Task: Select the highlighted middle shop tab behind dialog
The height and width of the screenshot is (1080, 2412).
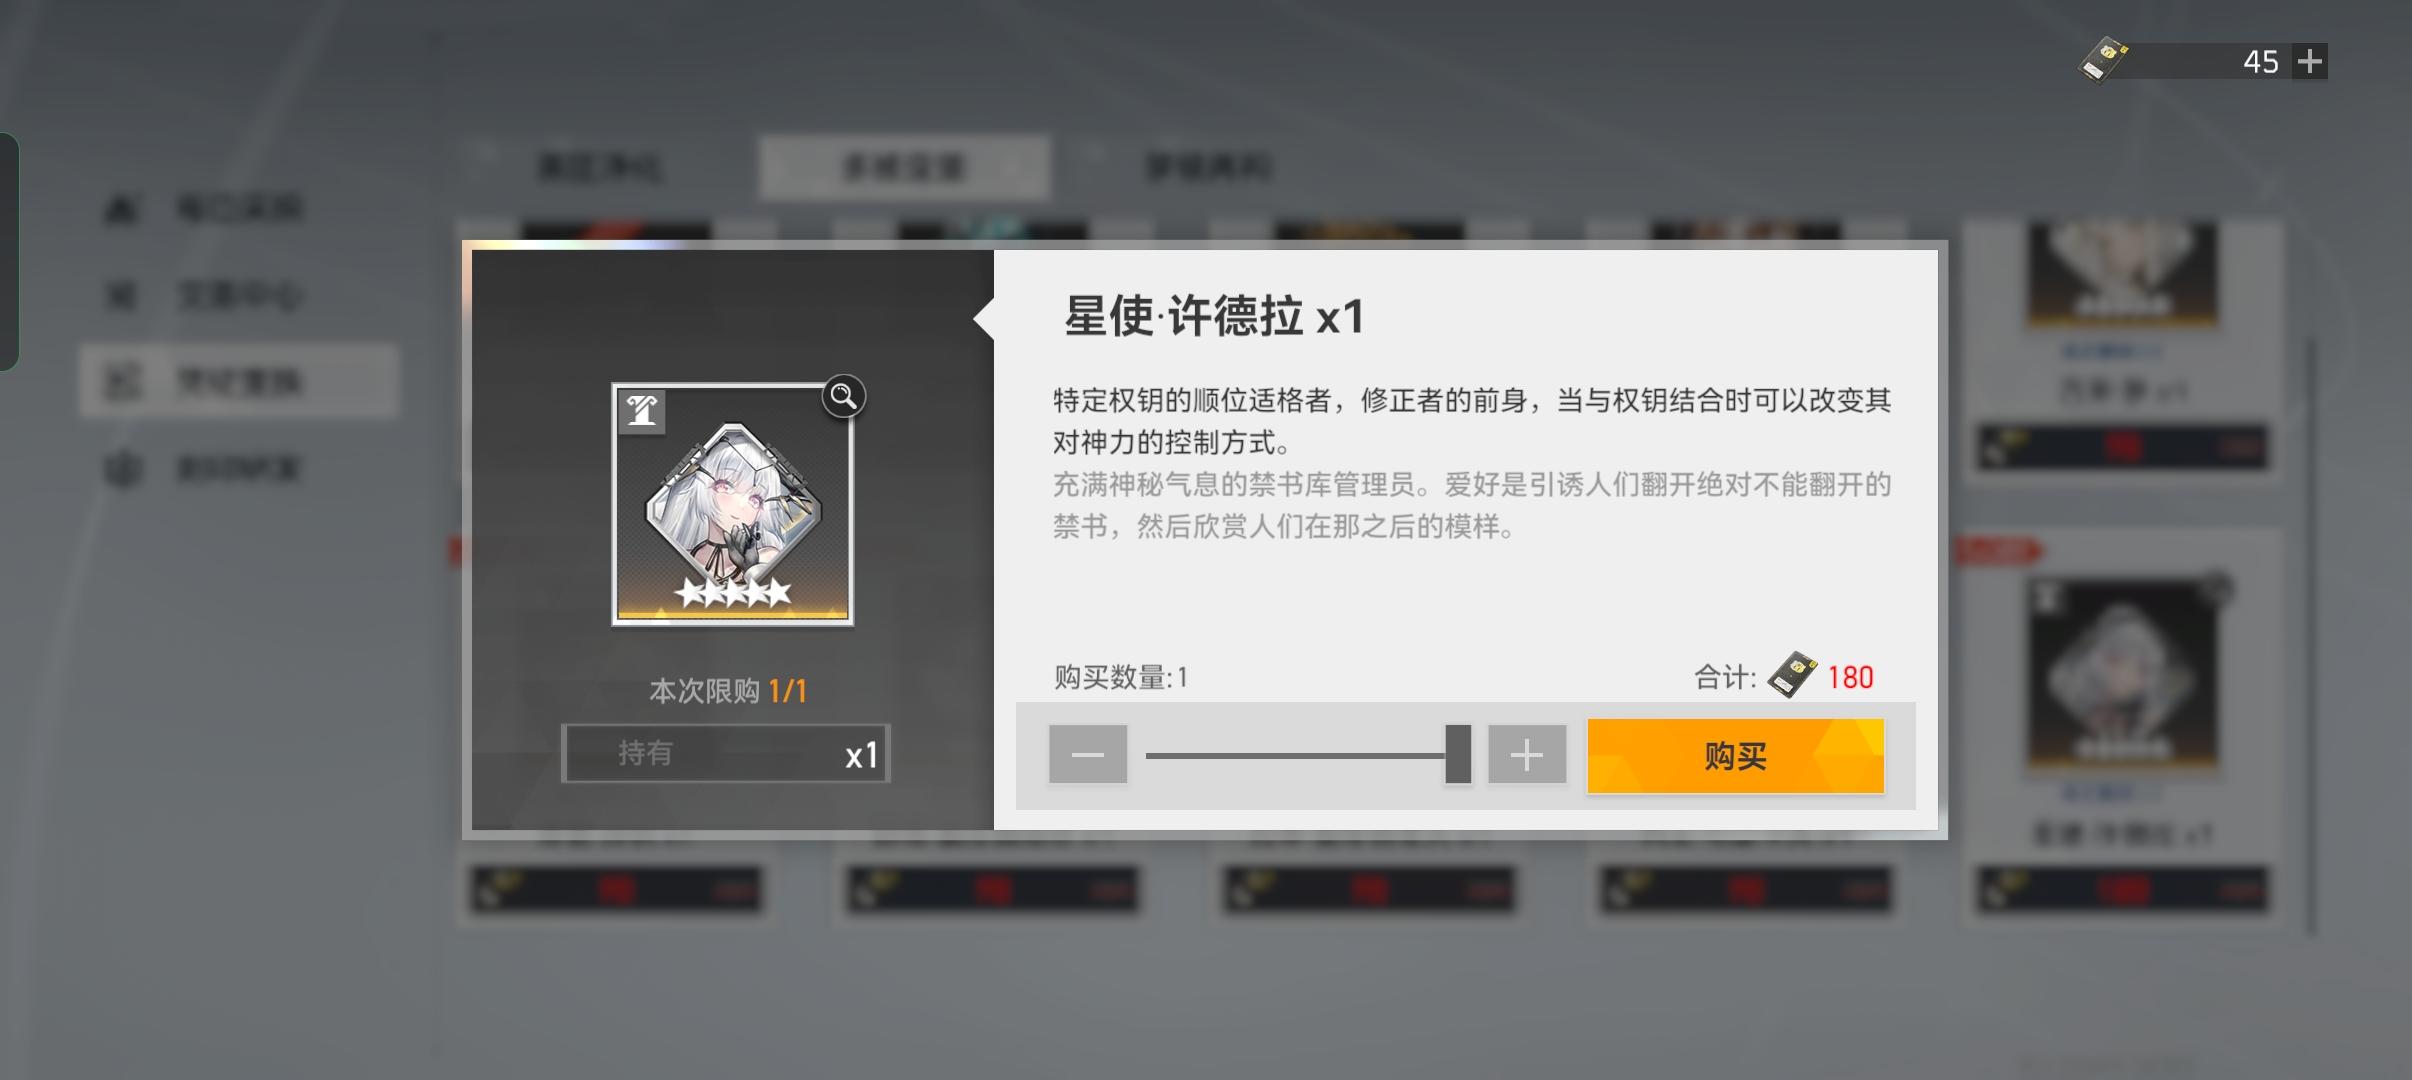Action: (904, 167)
